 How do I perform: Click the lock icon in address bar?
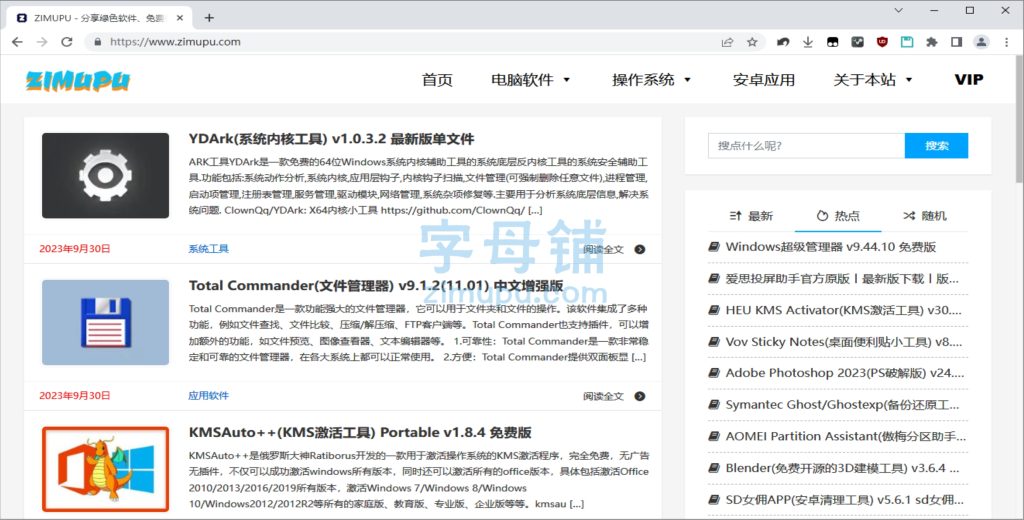pyautogui.click(x=98, y=42)
